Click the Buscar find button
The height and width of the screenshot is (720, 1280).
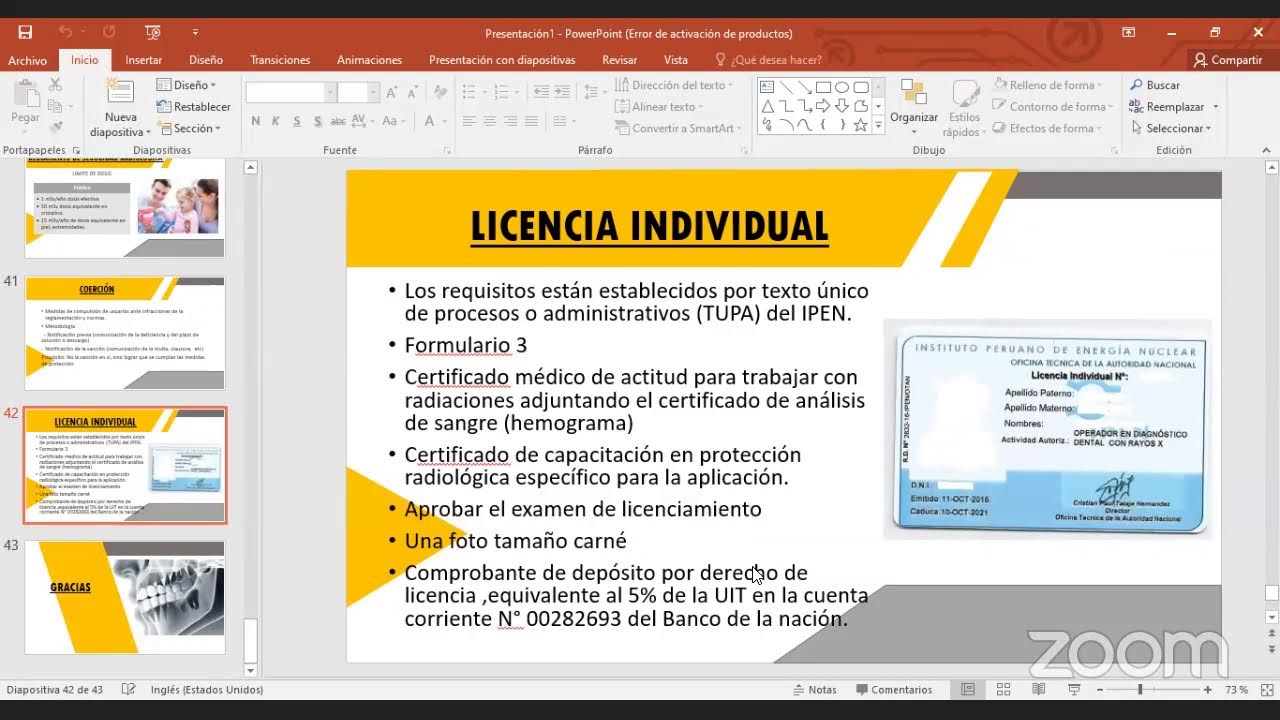click(x=1155, y=85)
